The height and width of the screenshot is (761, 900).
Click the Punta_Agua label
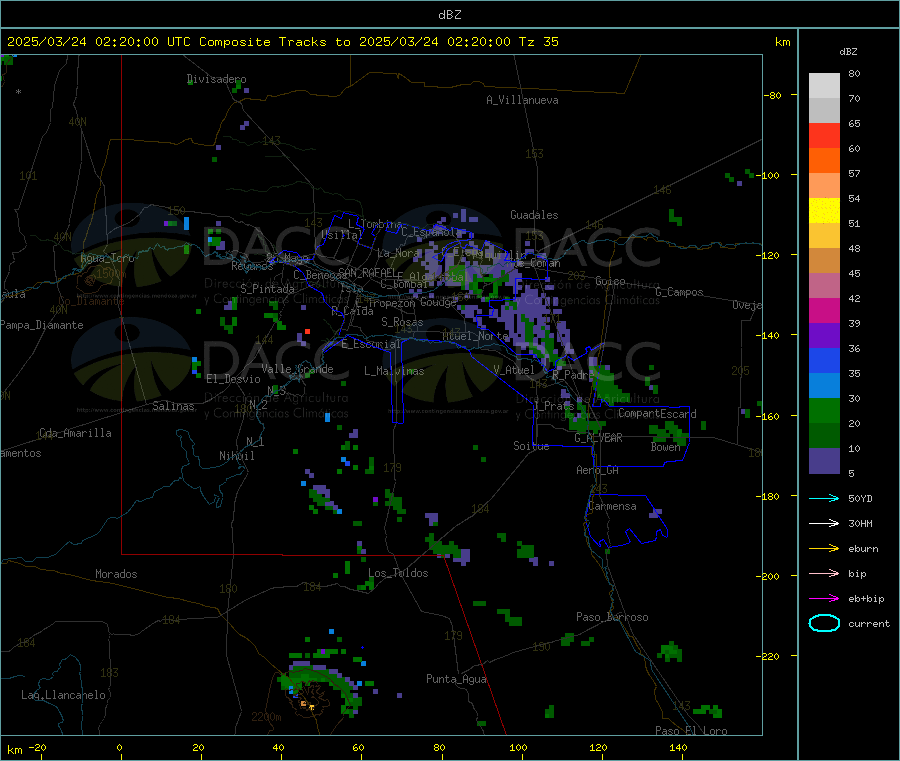pyautogui.click(x=456, y=679)
